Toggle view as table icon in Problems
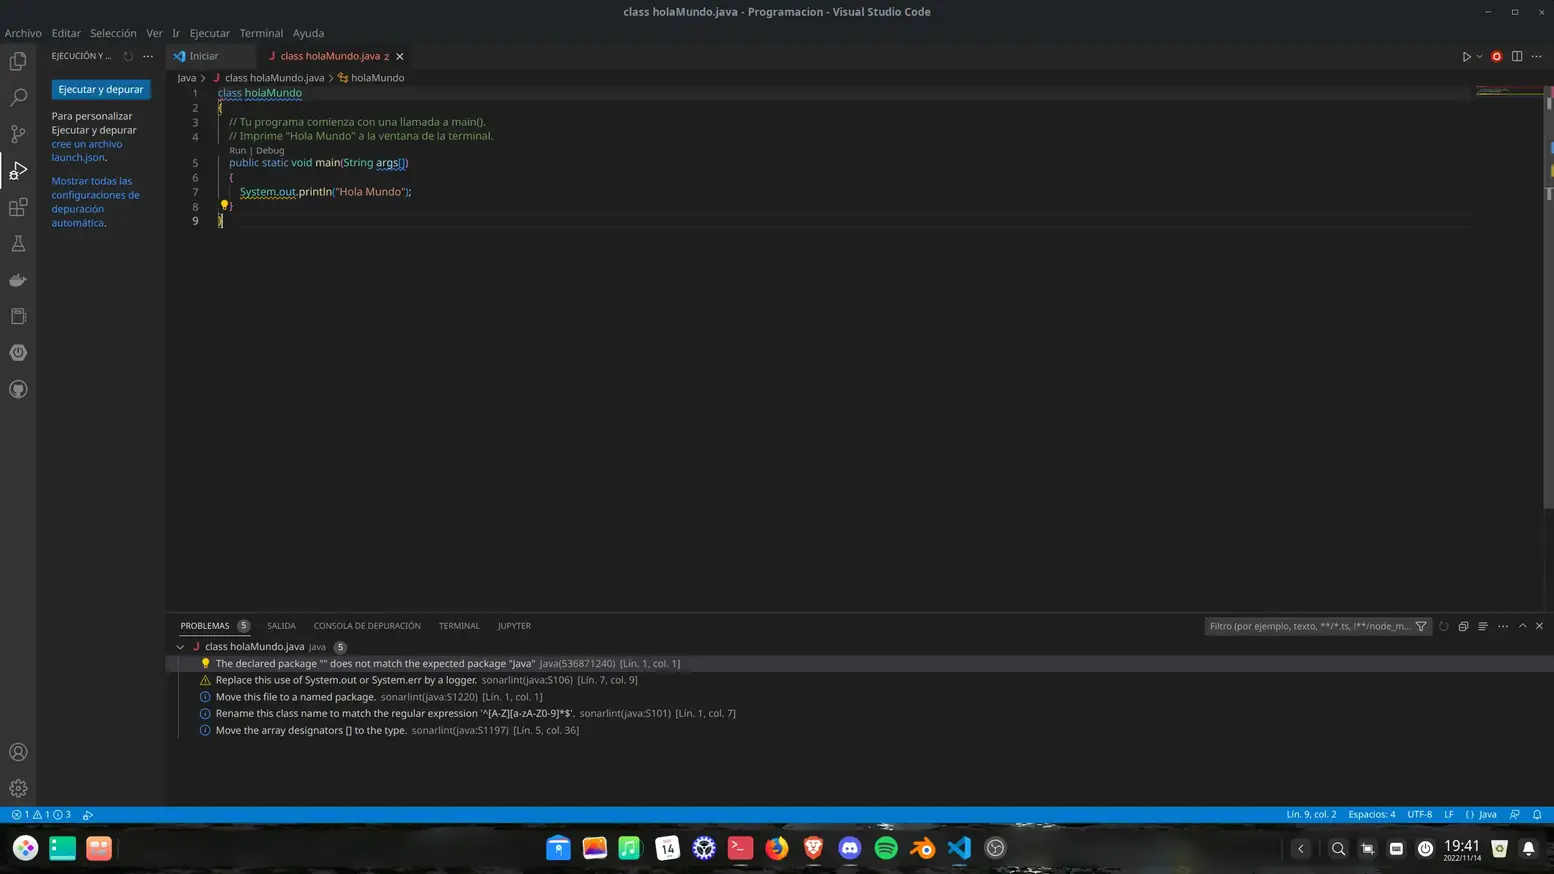 pyautogui.click(x=1483, y=626)
